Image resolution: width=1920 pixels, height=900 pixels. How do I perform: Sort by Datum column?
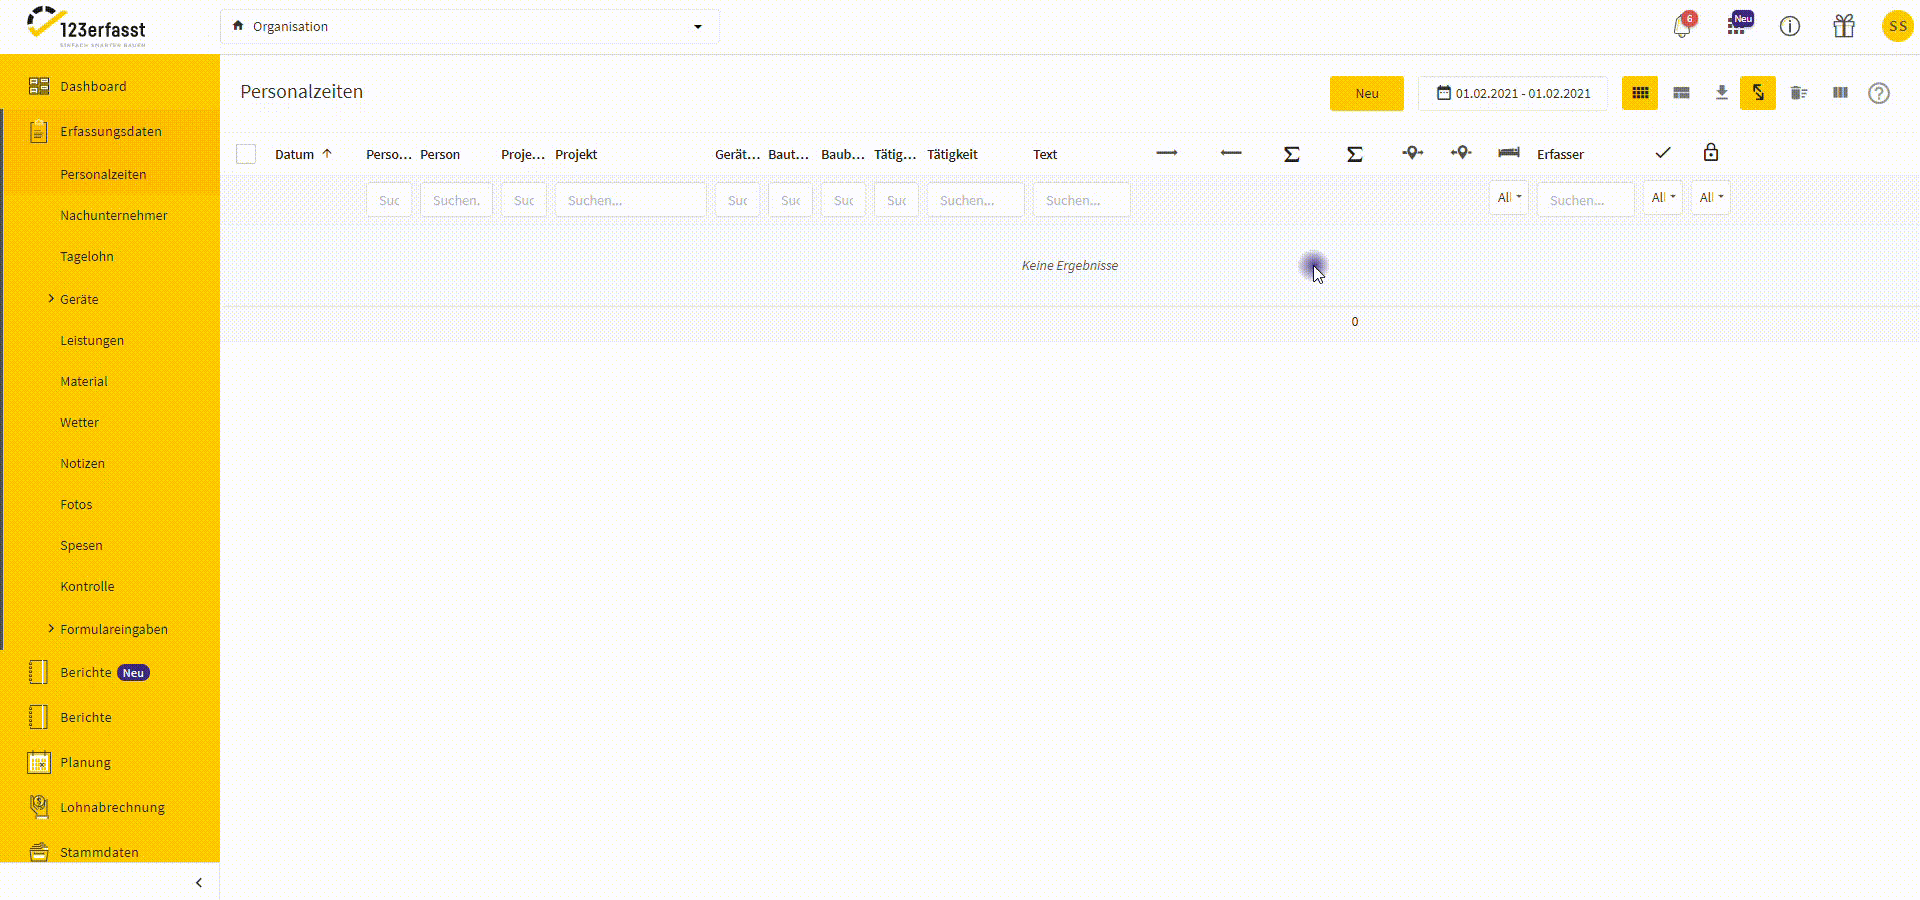302,154
